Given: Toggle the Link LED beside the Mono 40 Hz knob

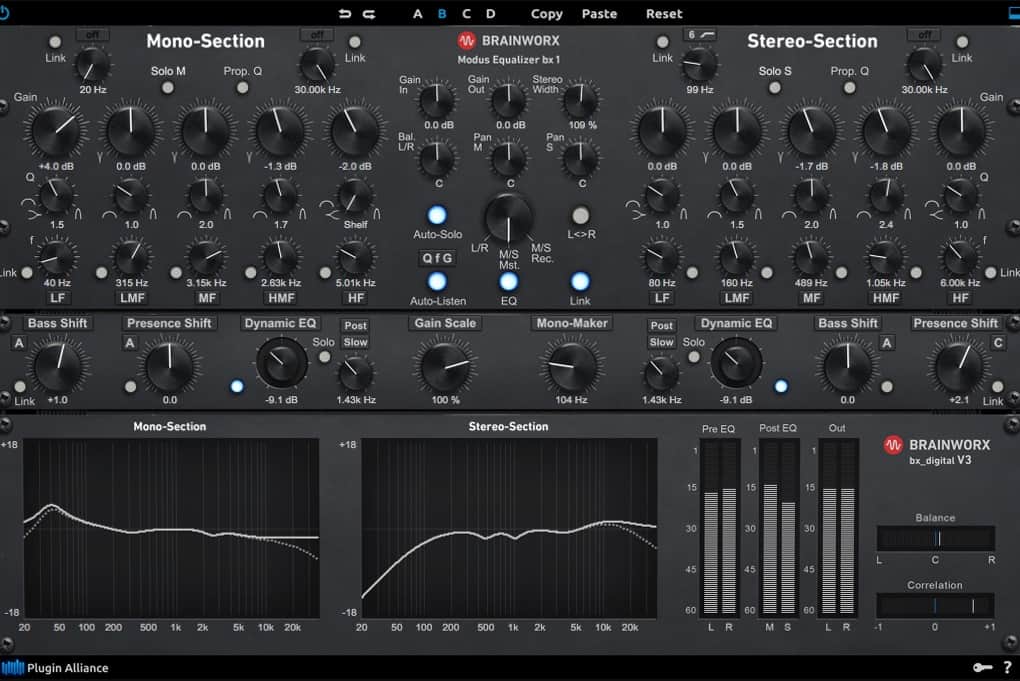Looking at the screenshot, I should 27,273.
